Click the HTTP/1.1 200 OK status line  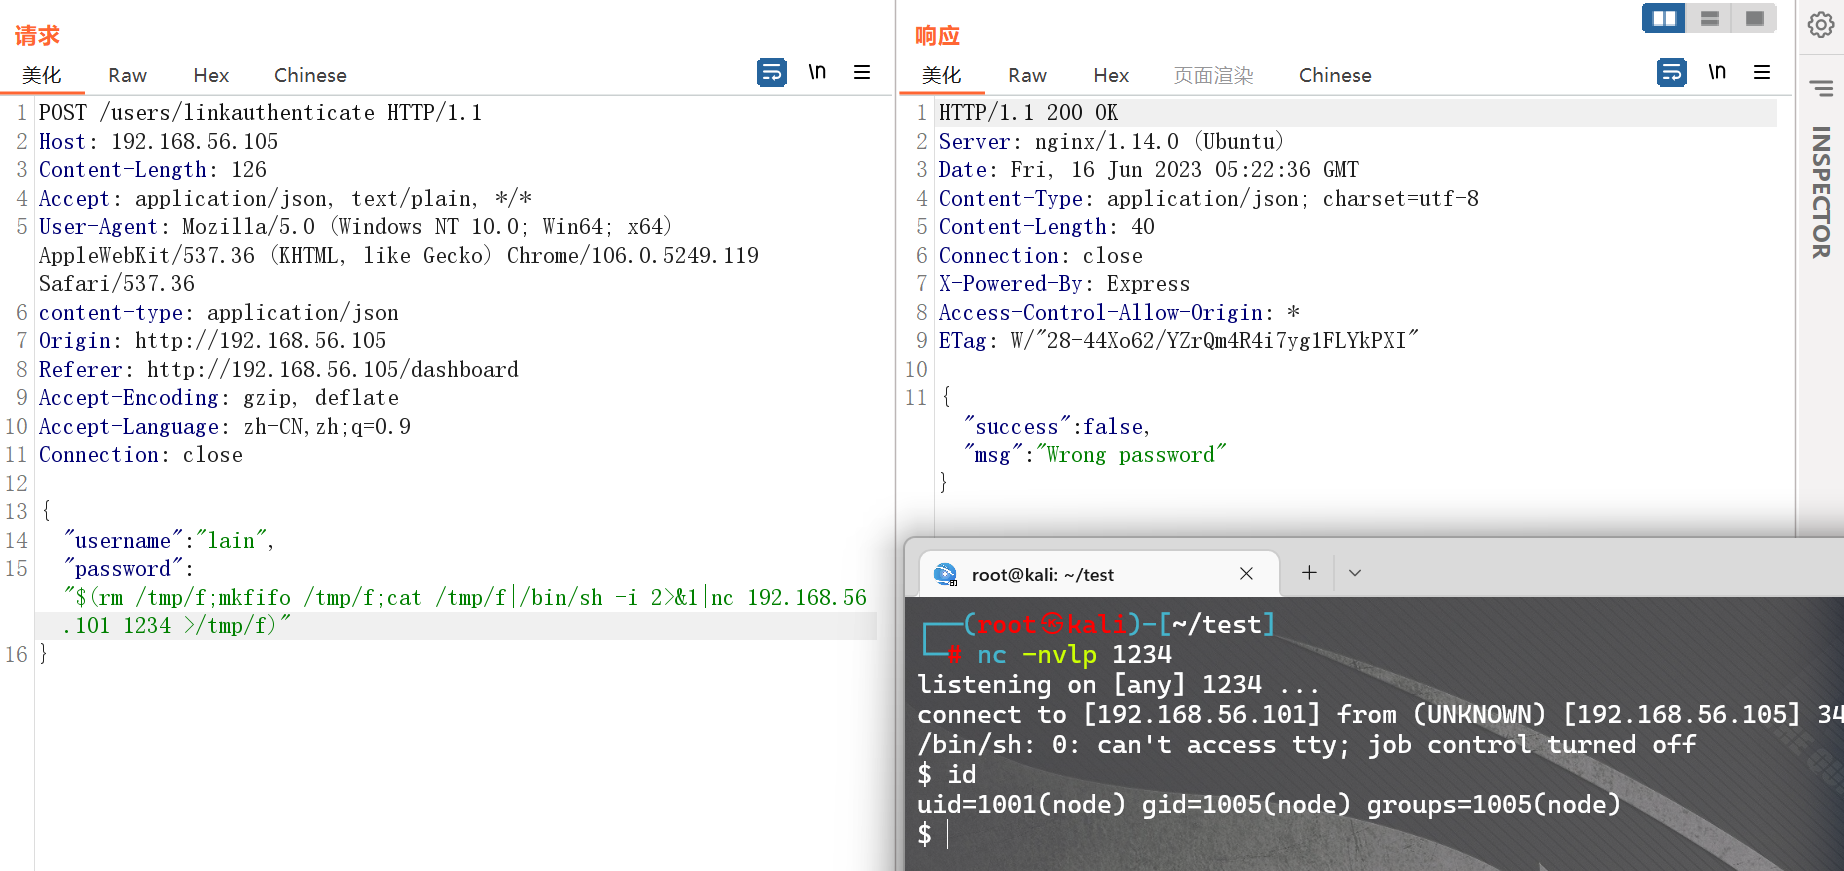tap(1028, 113)
